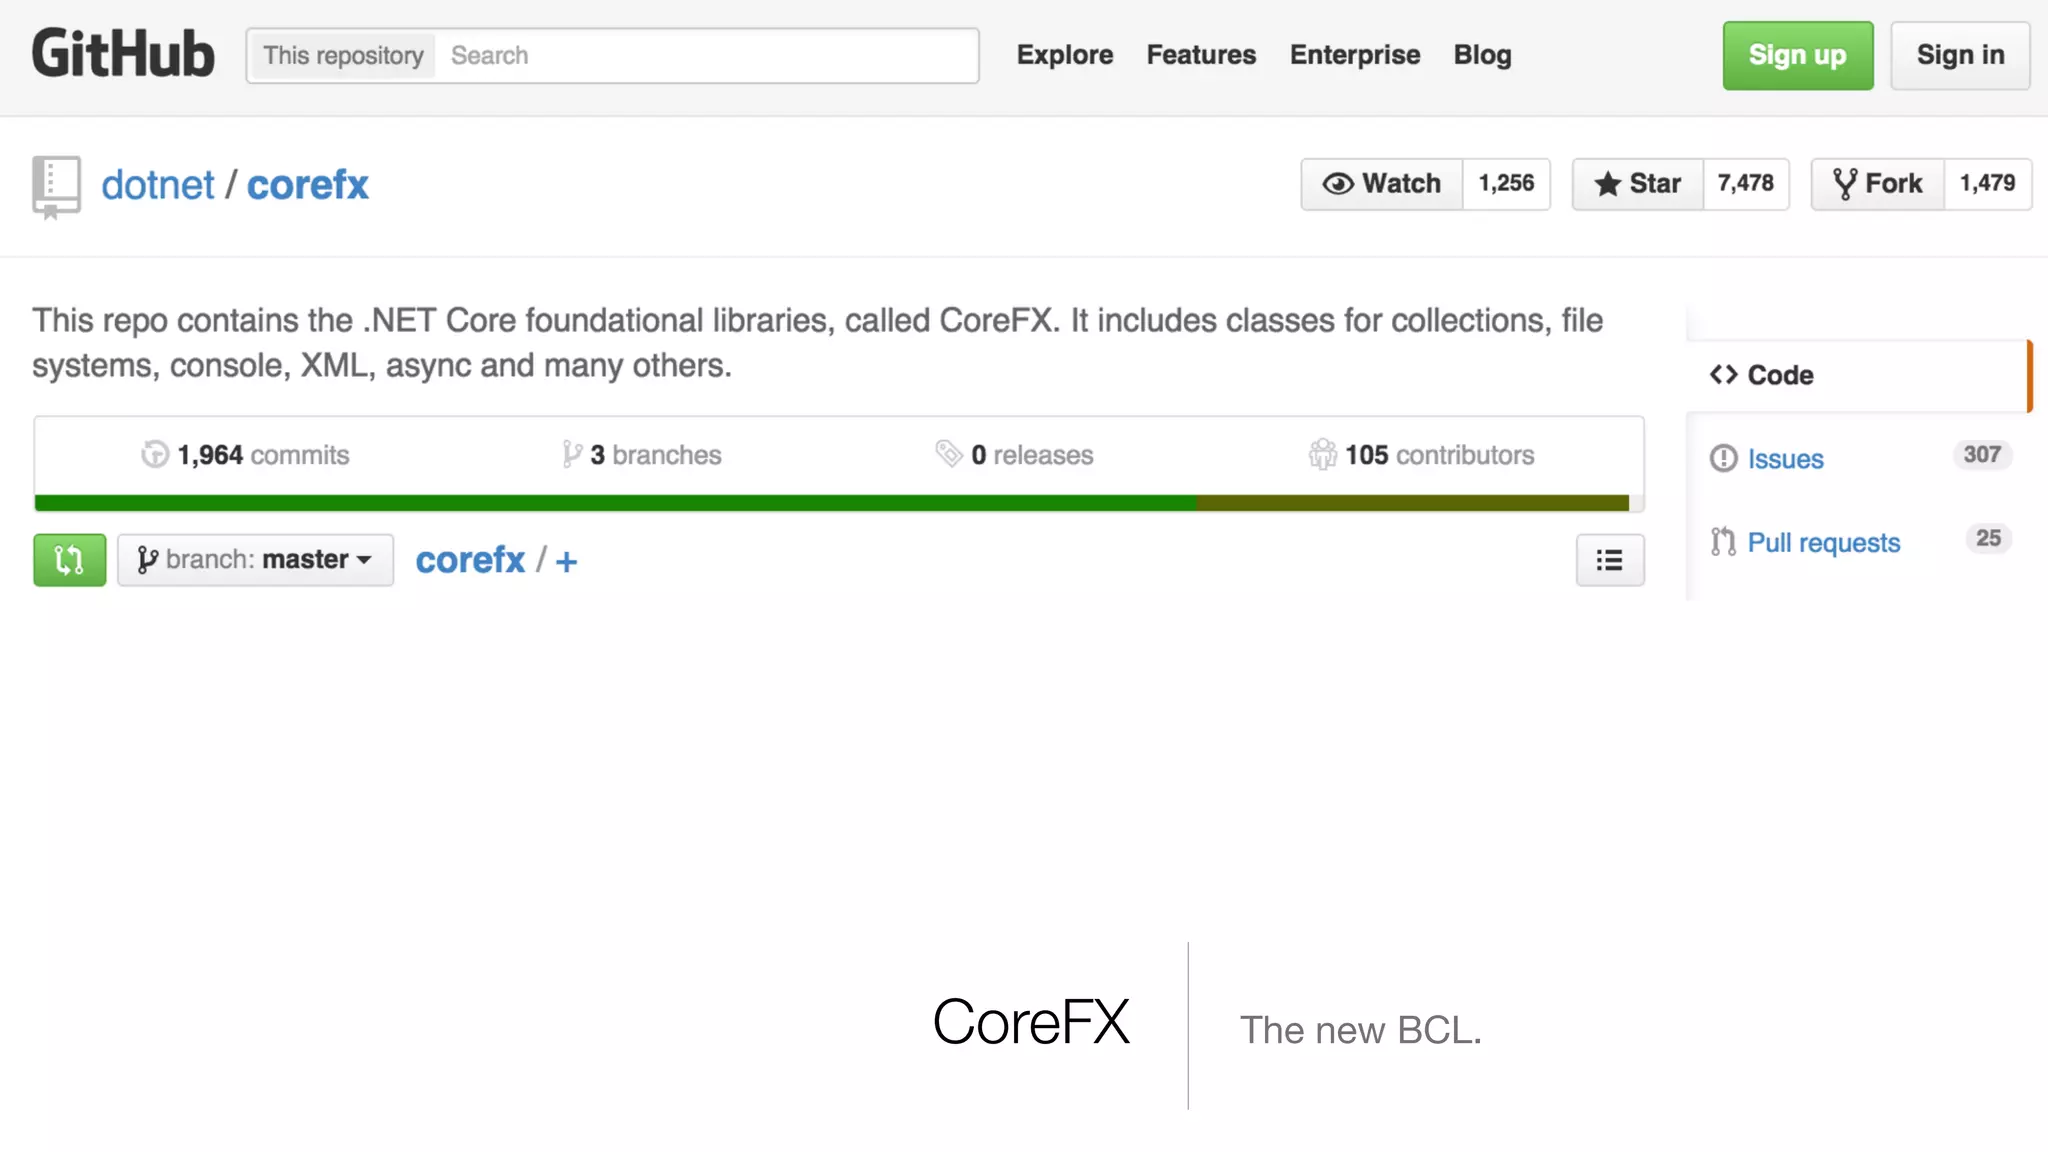2048x1152 pixels.
Task: Click the plus icon to create file
Action: coord(566,561)
